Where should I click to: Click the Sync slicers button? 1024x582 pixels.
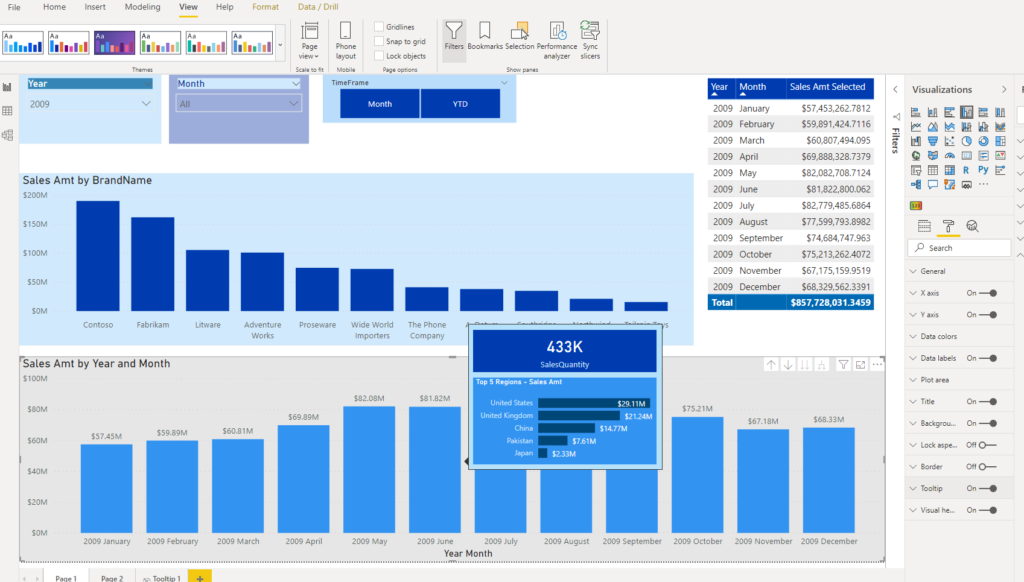pyautogui.click(x=590, y=40)
